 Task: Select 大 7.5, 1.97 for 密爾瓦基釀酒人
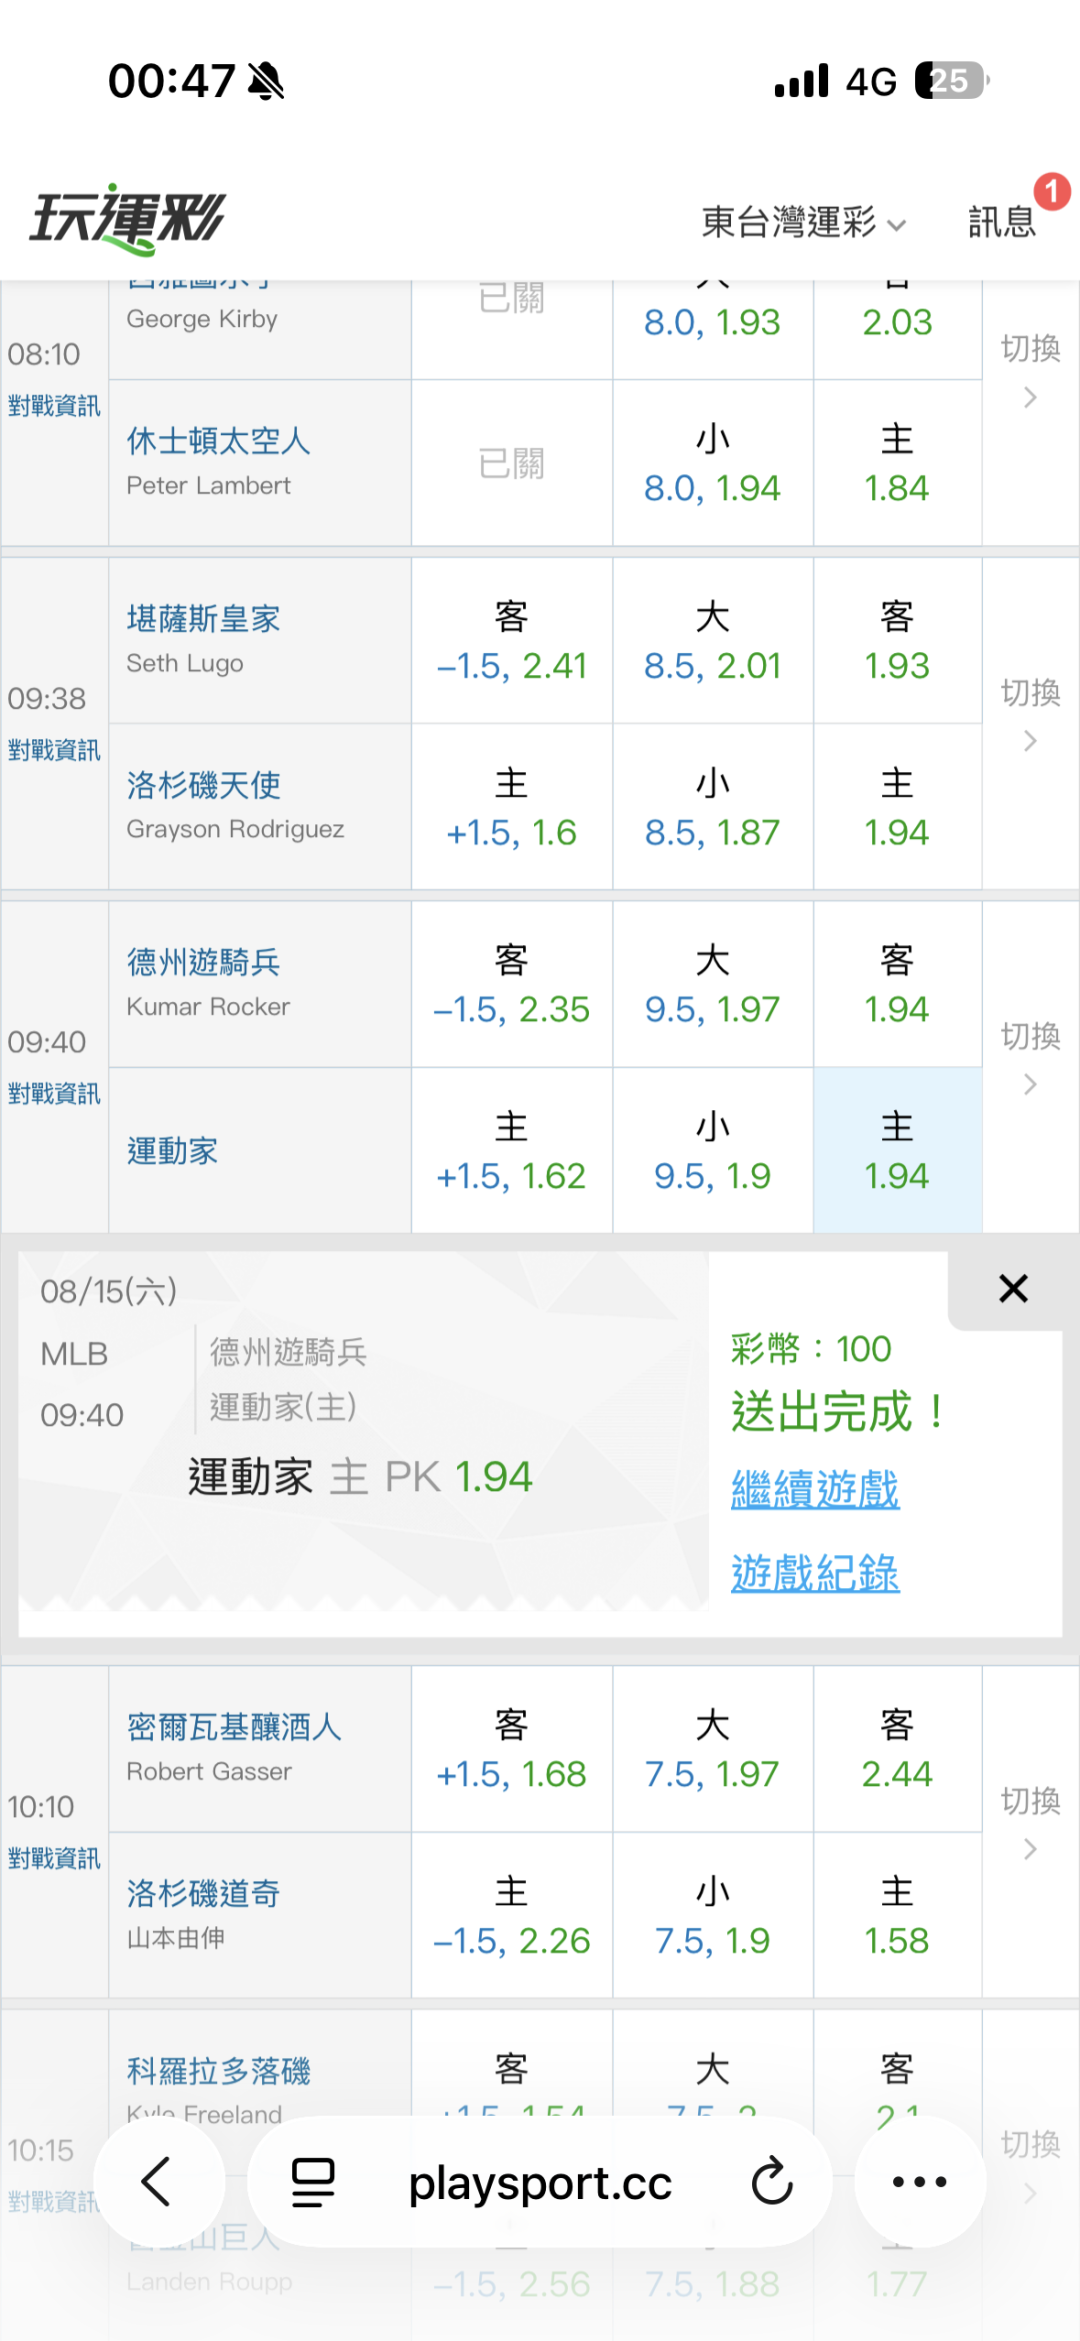click(712, 1749)
